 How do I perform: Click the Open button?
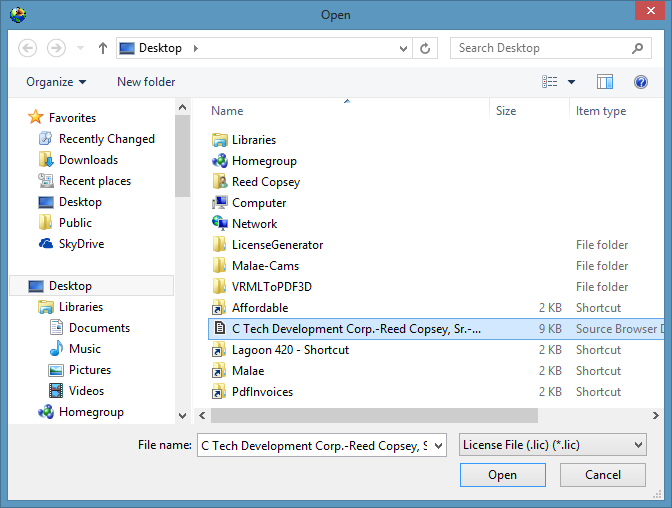pyautogui.click(x=503, y=475)
